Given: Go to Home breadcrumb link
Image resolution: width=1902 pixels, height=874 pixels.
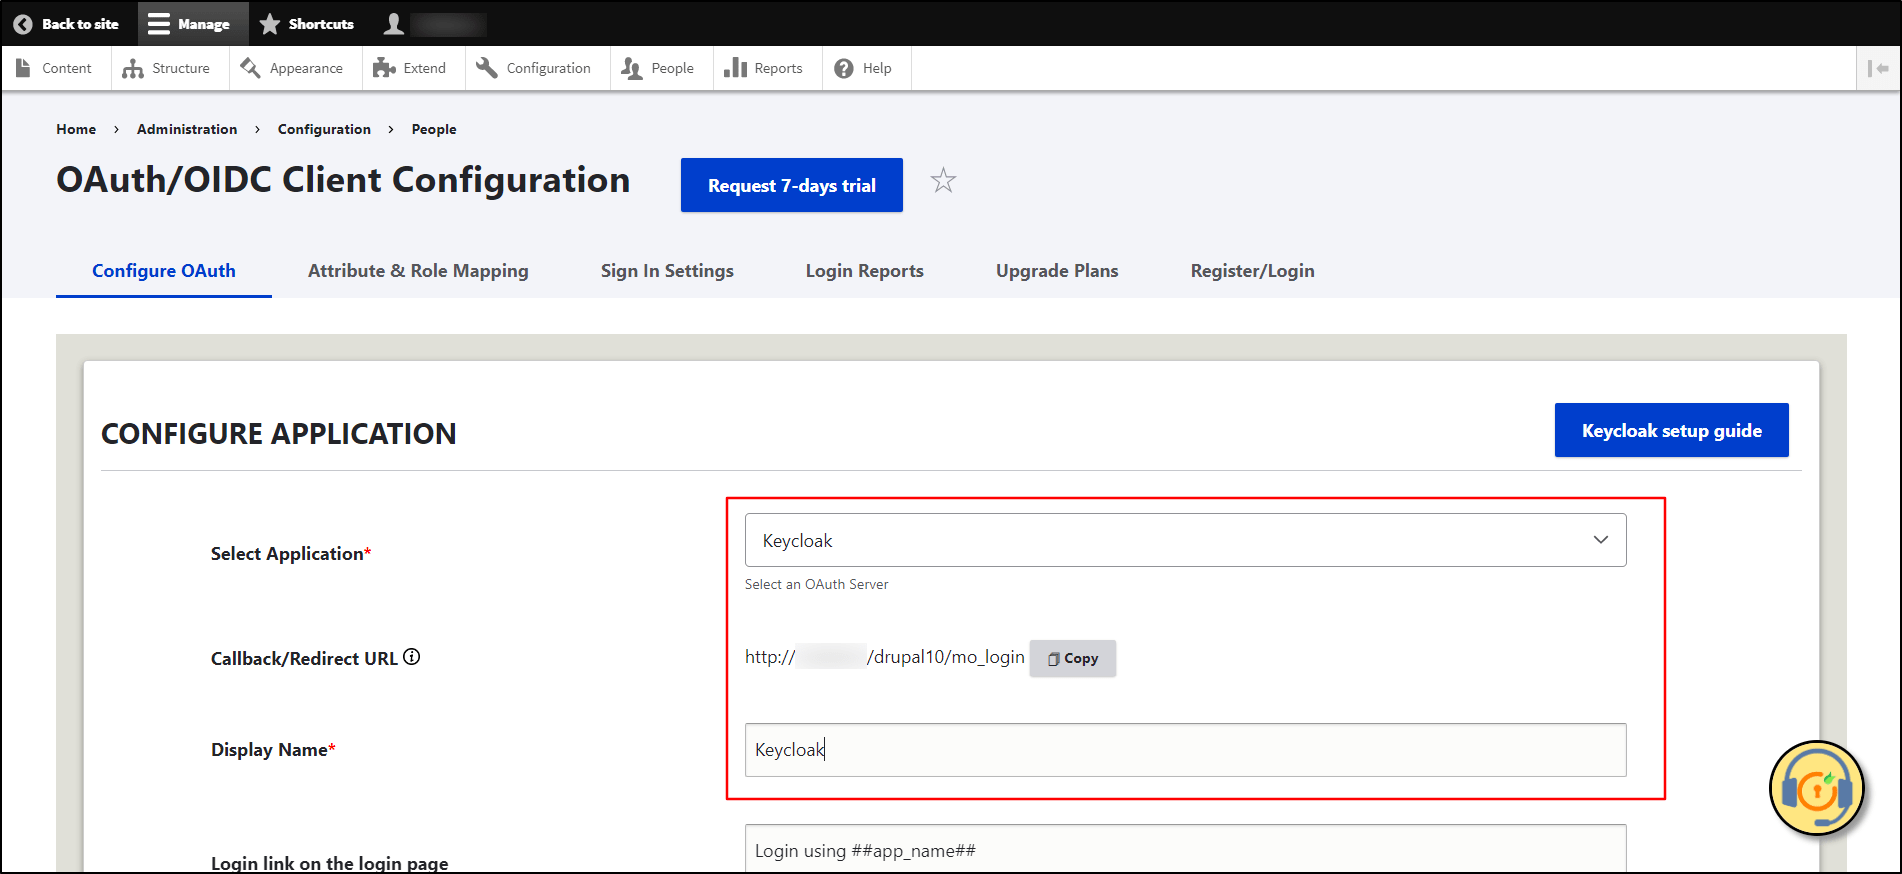Looking at the screenshot, I should pos(76,129).
